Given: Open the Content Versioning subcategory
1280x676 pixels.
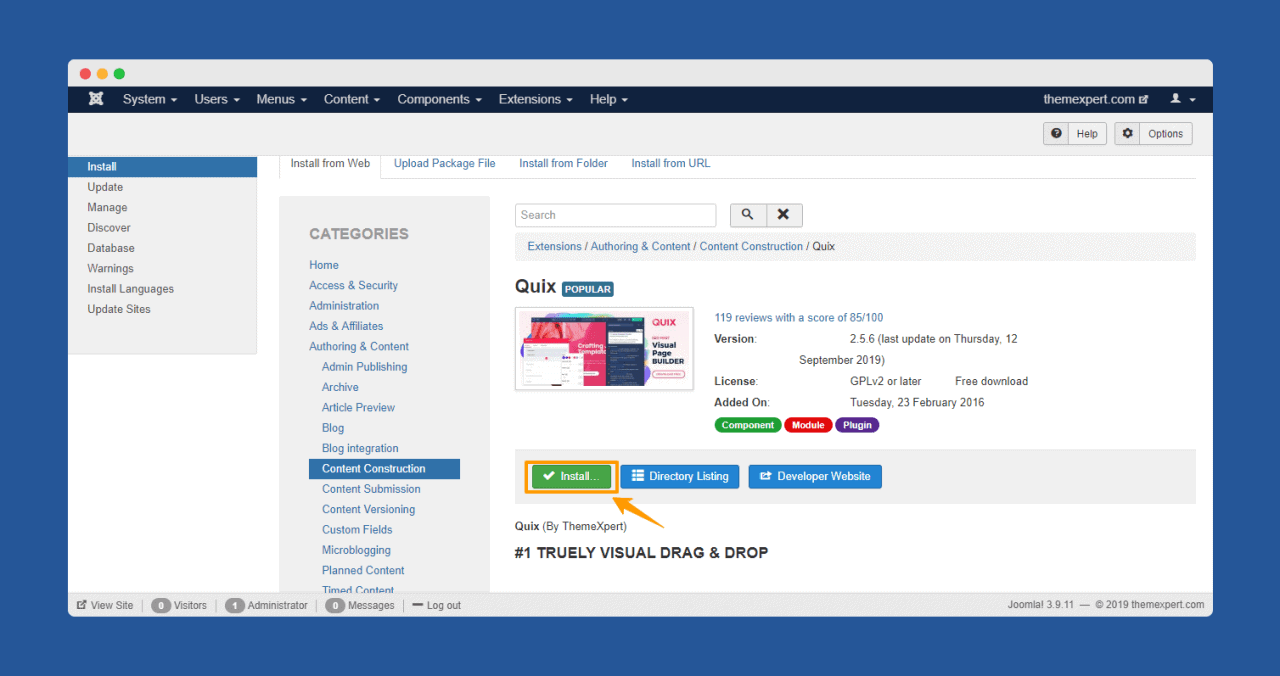Looking at the screenshot, I should (x=368, y=509).
